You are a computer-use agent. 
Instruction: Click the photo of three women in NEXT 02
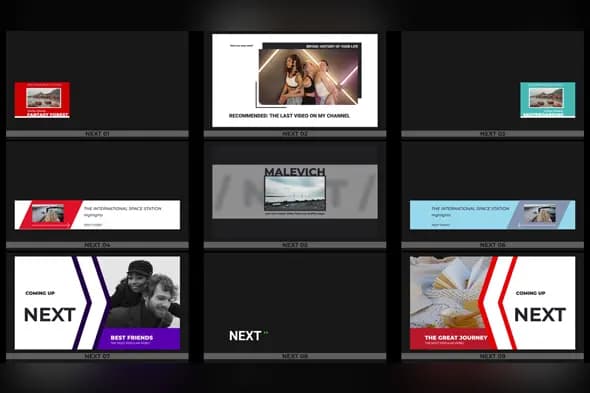point(309,76)
